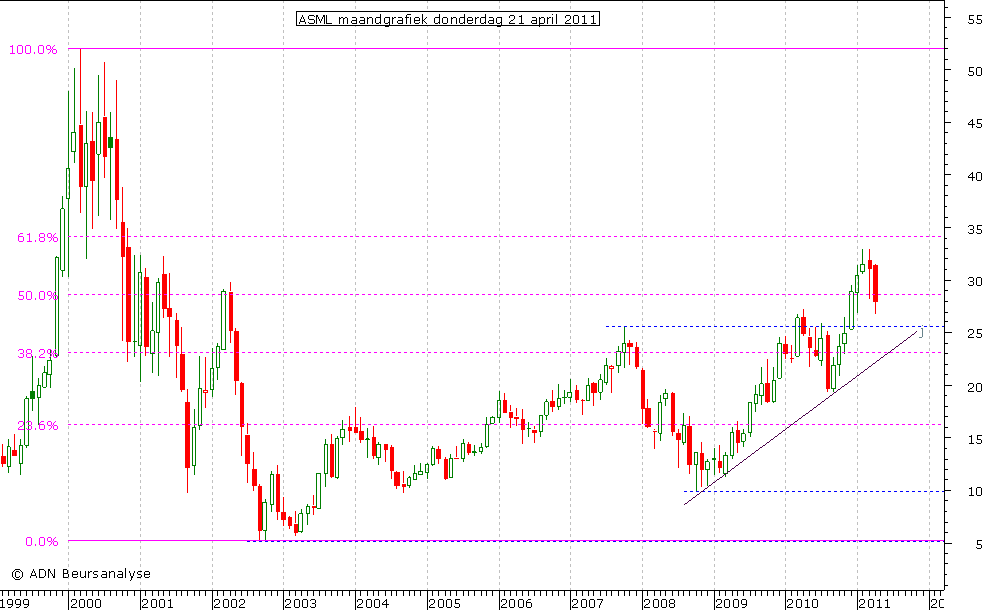Click the 2003 year label on time axis
985x610 pixels.
301,603
